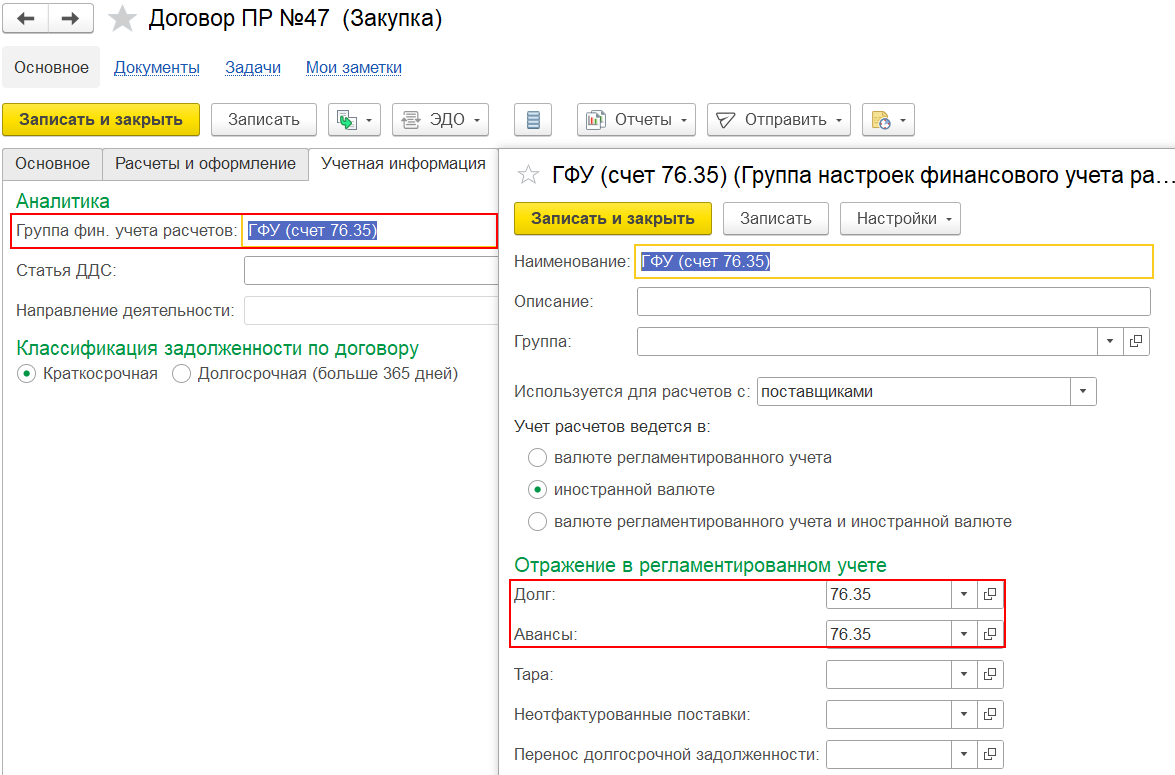Click the list icon button in toolbar
This screenshot has width=1175, height=775.
coord(533,120)
